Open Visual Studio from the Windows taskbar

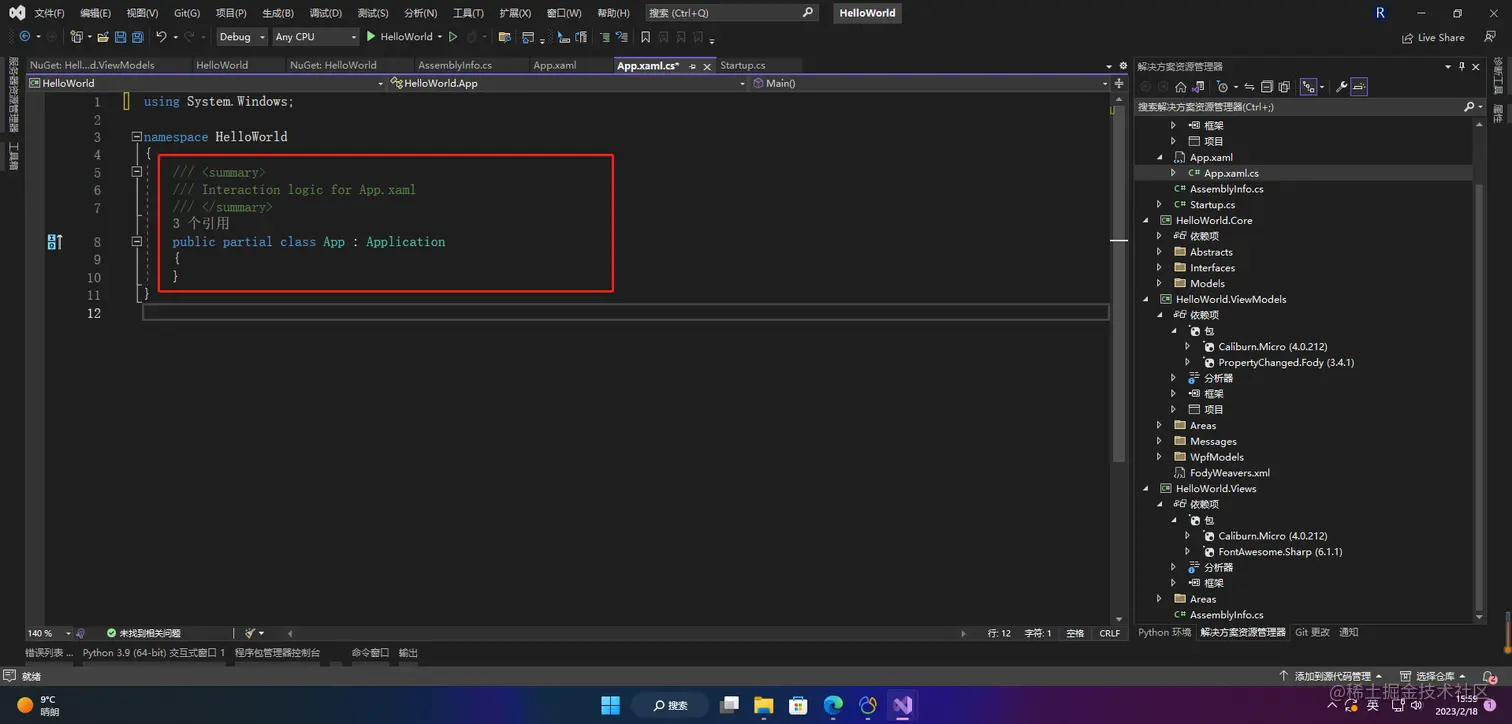(903, 705)
